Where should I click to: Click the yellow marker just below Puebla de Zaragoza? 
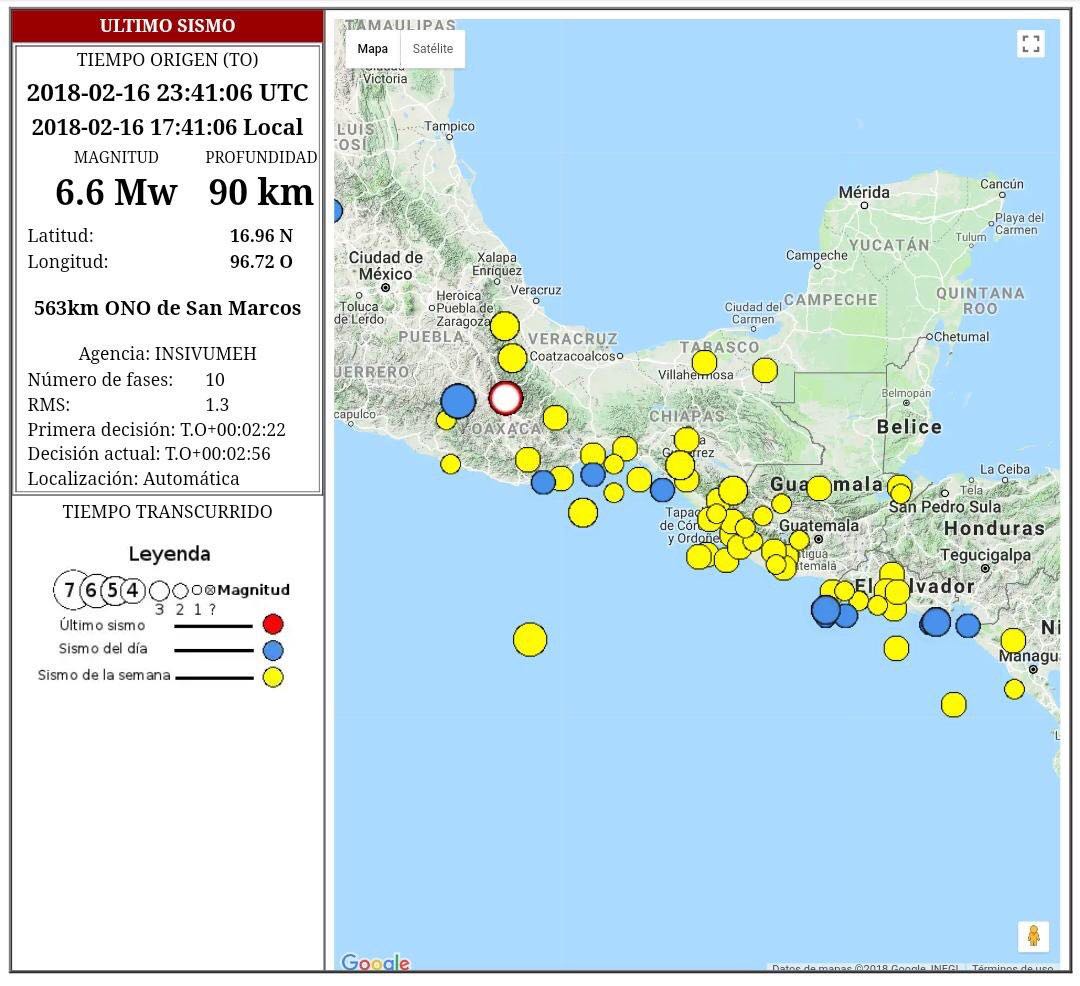pos(504,326)
